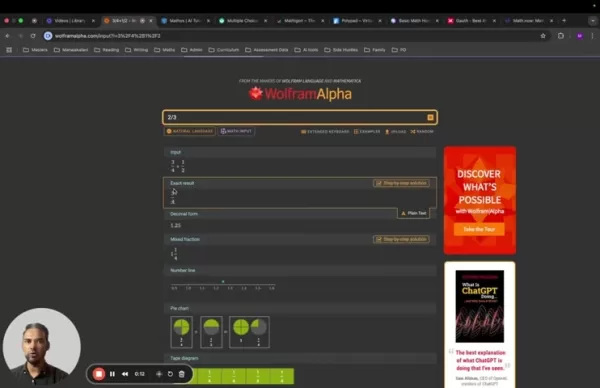Click the Discover What's Possible ad banner
Viewport: 600px width, 388px height.
coord(480,200)
